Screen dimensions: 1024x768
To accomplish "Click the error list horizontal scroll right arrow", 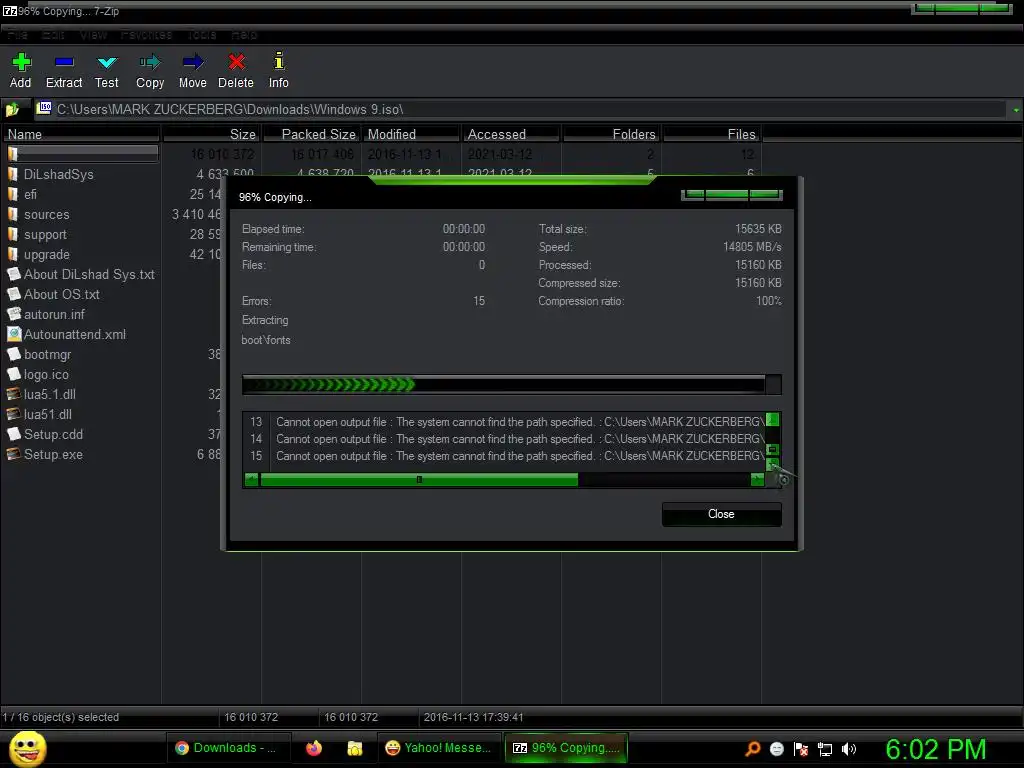I will point(757,480).
